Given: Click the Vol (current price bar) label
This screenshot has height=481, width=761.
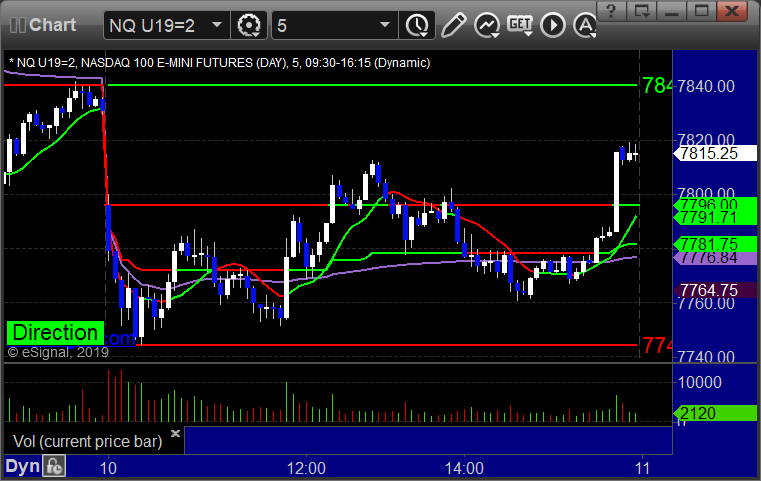Looking at the screenshot, I should pyautogui.click(x=87, y=441).
